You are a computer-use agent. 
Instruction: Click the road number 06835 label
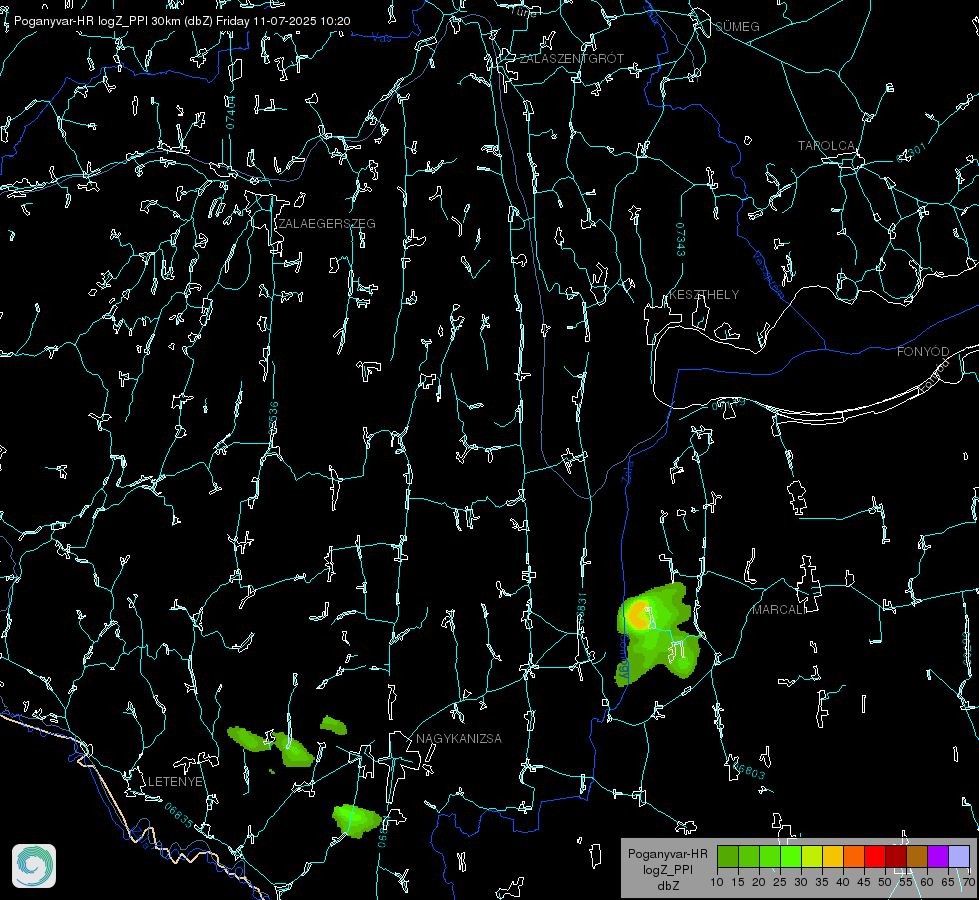(179, 815)
